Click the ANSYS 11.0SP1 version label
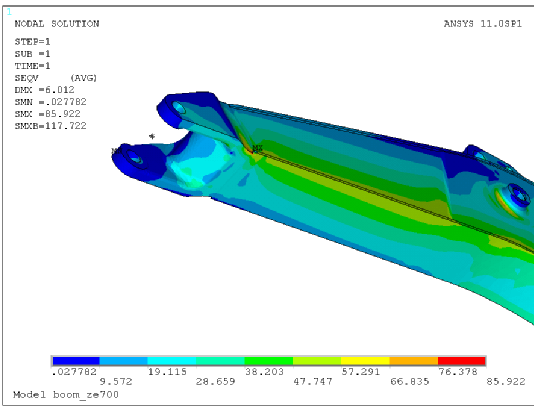The height and width of the screenshot is (410, 534). (483, 23)
